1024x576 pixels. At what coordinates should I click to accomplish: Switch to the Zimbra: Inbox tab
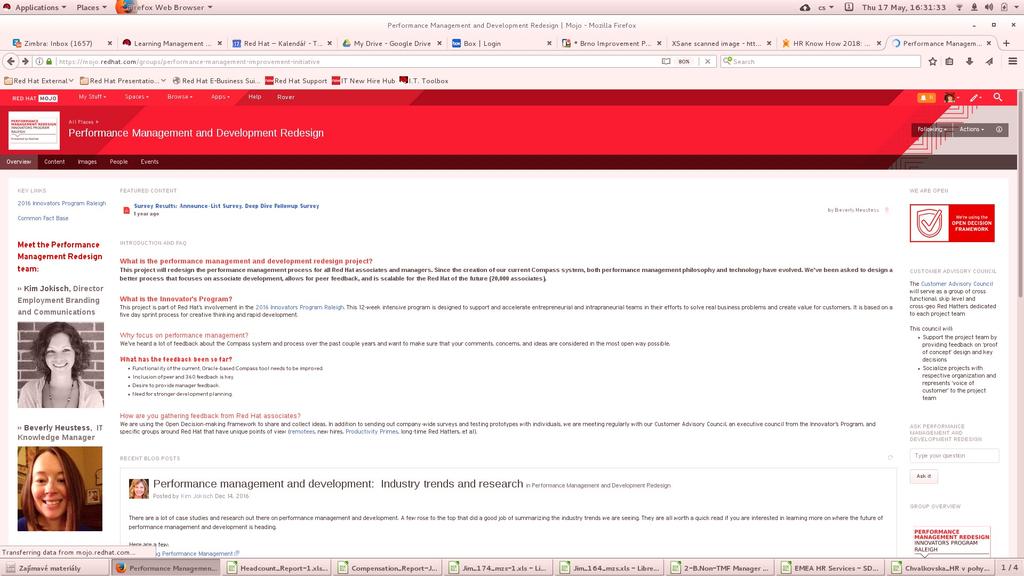57,43
